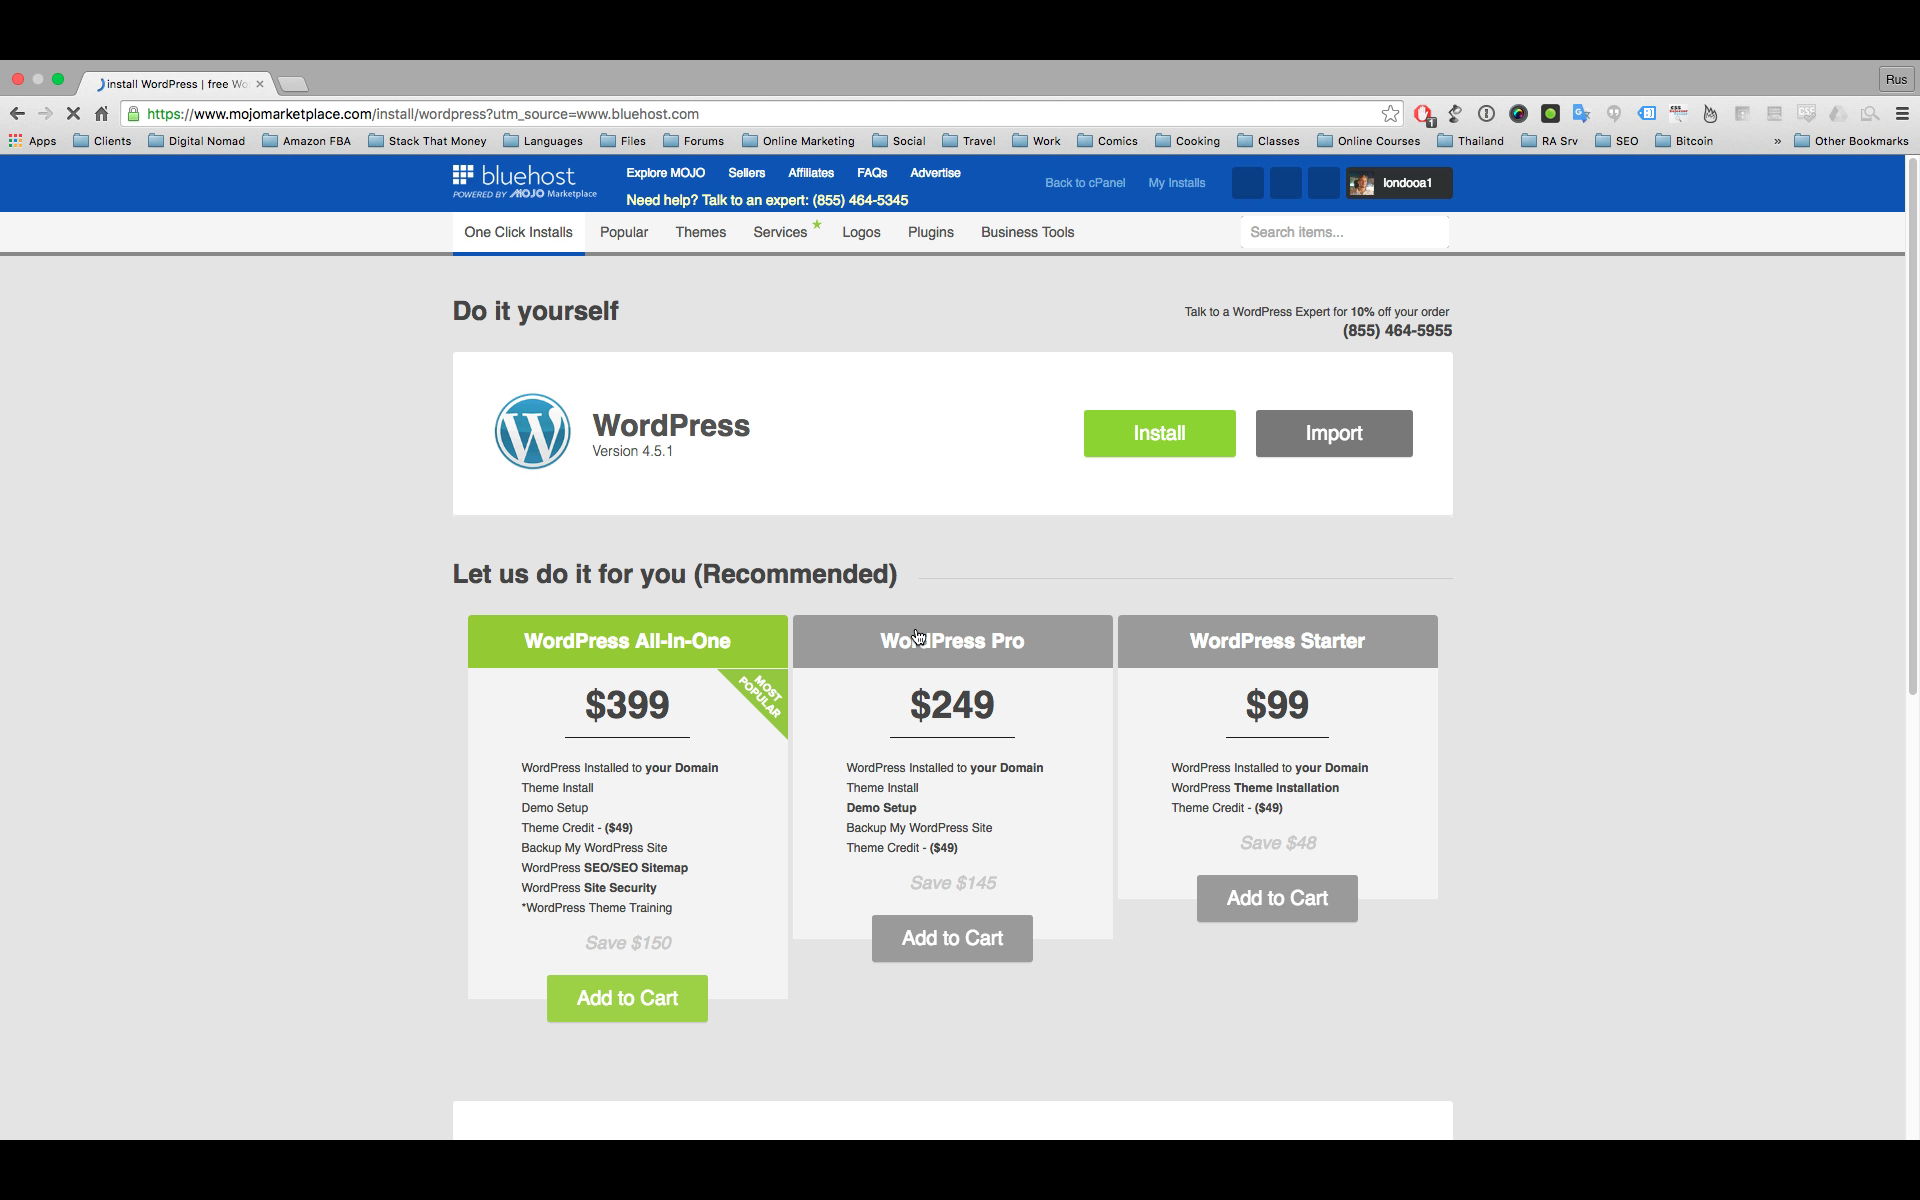
Task: Click Import button for WordPress
Action: point(1334,433)
